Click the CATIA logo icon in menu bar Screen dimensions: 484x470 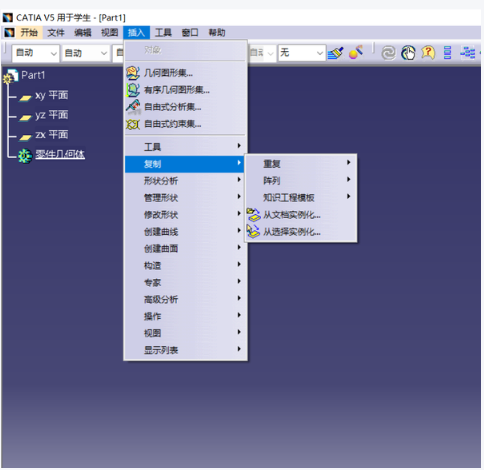(x=9, y=32)
